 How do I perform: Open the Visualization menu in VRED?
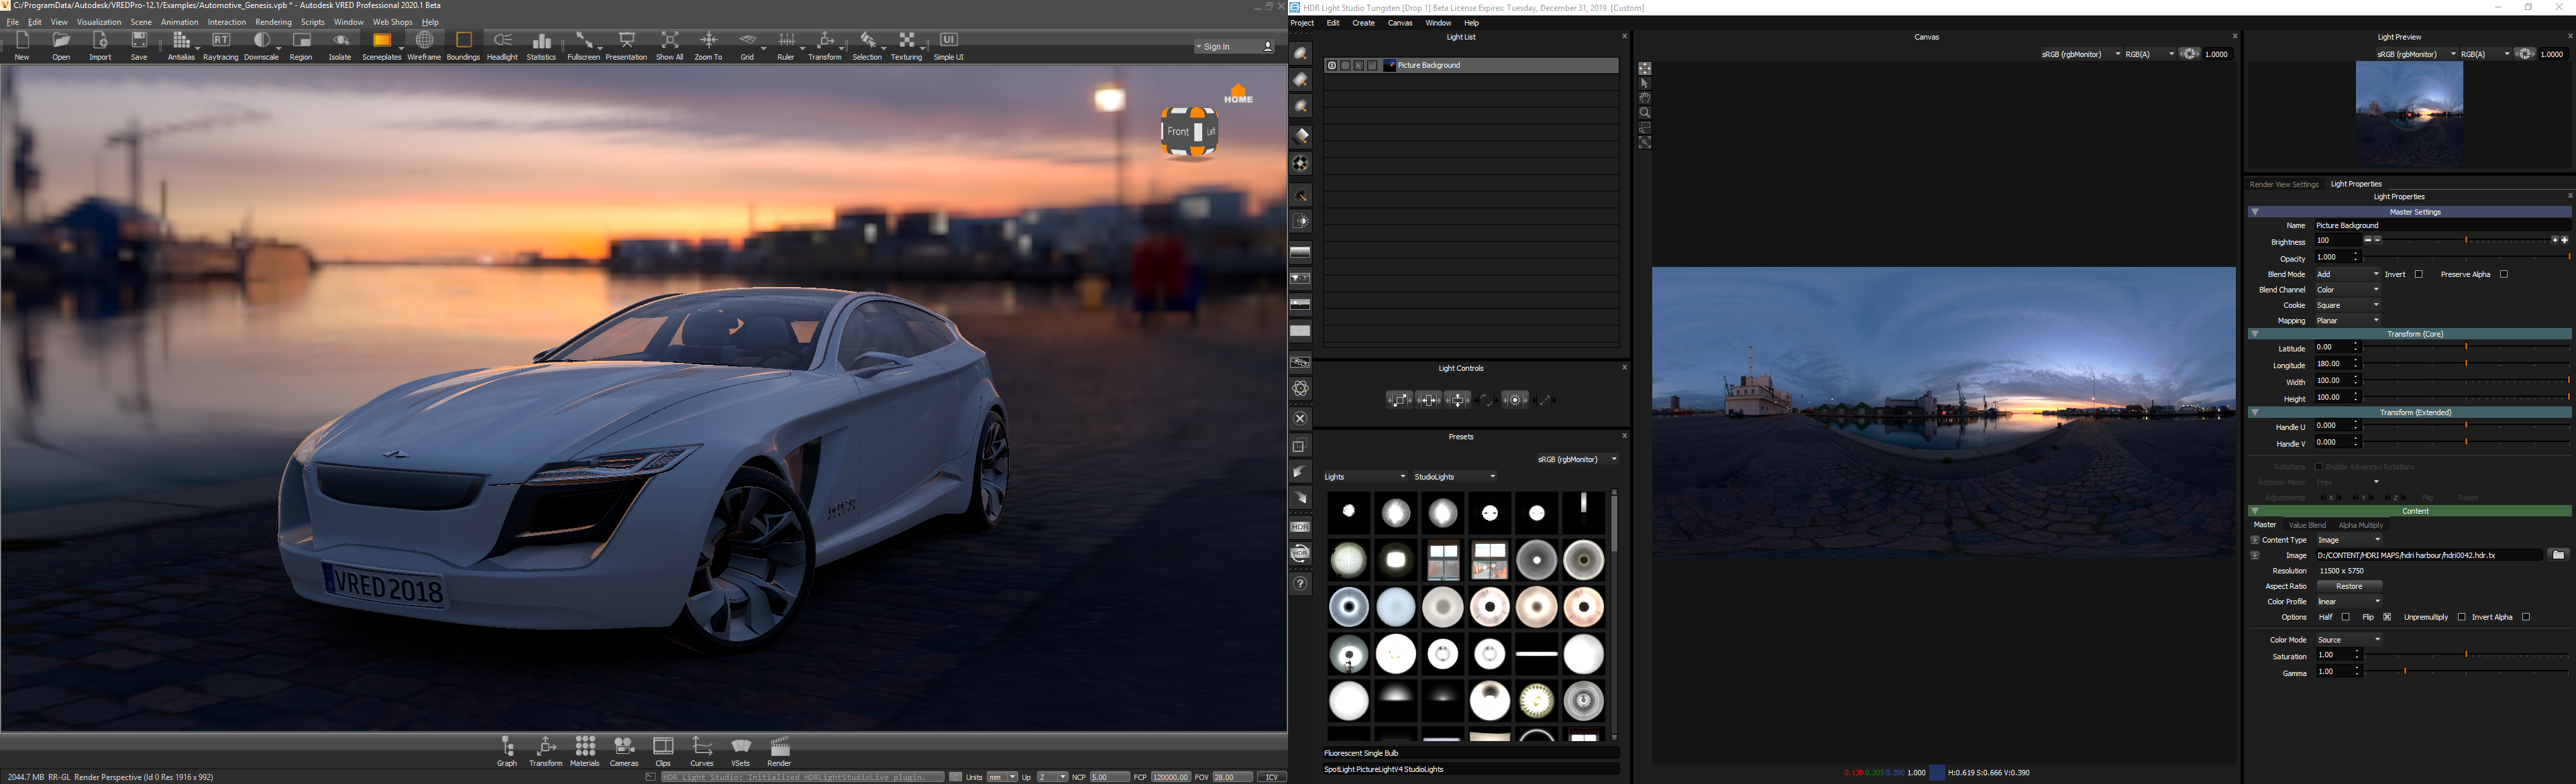pos(99,22)
